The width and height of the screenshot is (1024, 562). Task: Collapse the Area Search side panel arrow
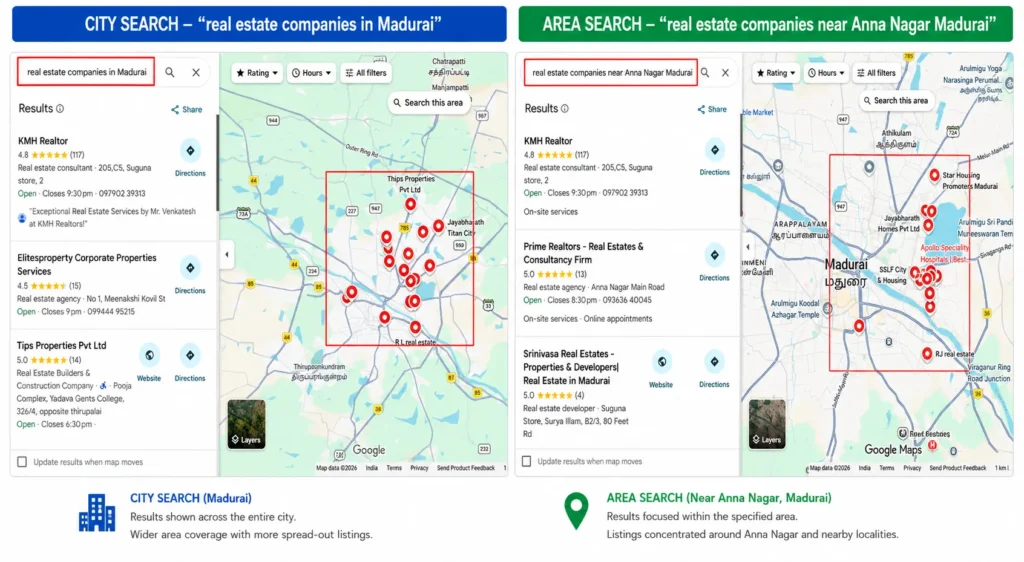(x=748, y=247)
